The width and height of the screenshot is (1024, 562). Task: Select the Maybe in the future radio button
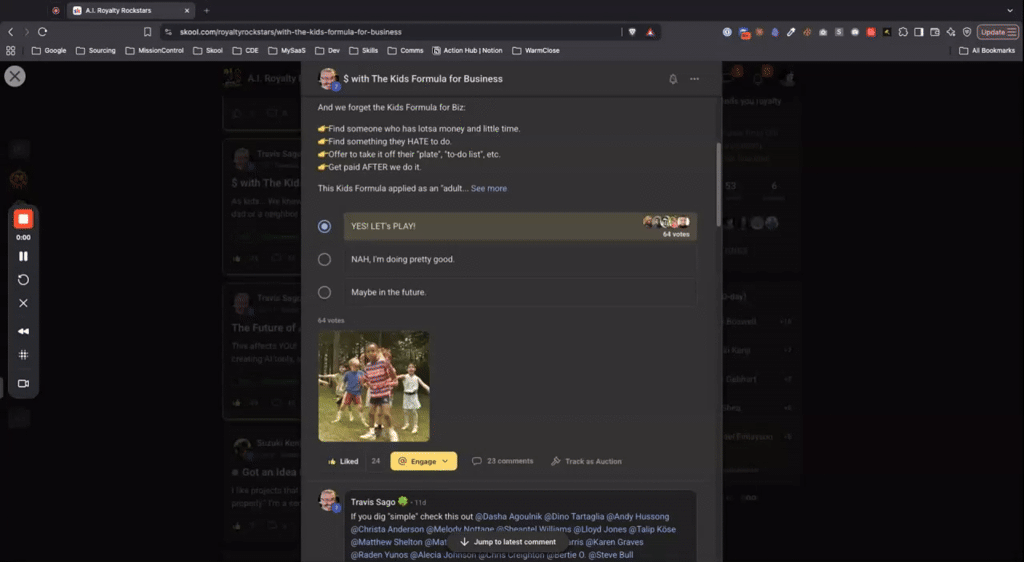325,293
